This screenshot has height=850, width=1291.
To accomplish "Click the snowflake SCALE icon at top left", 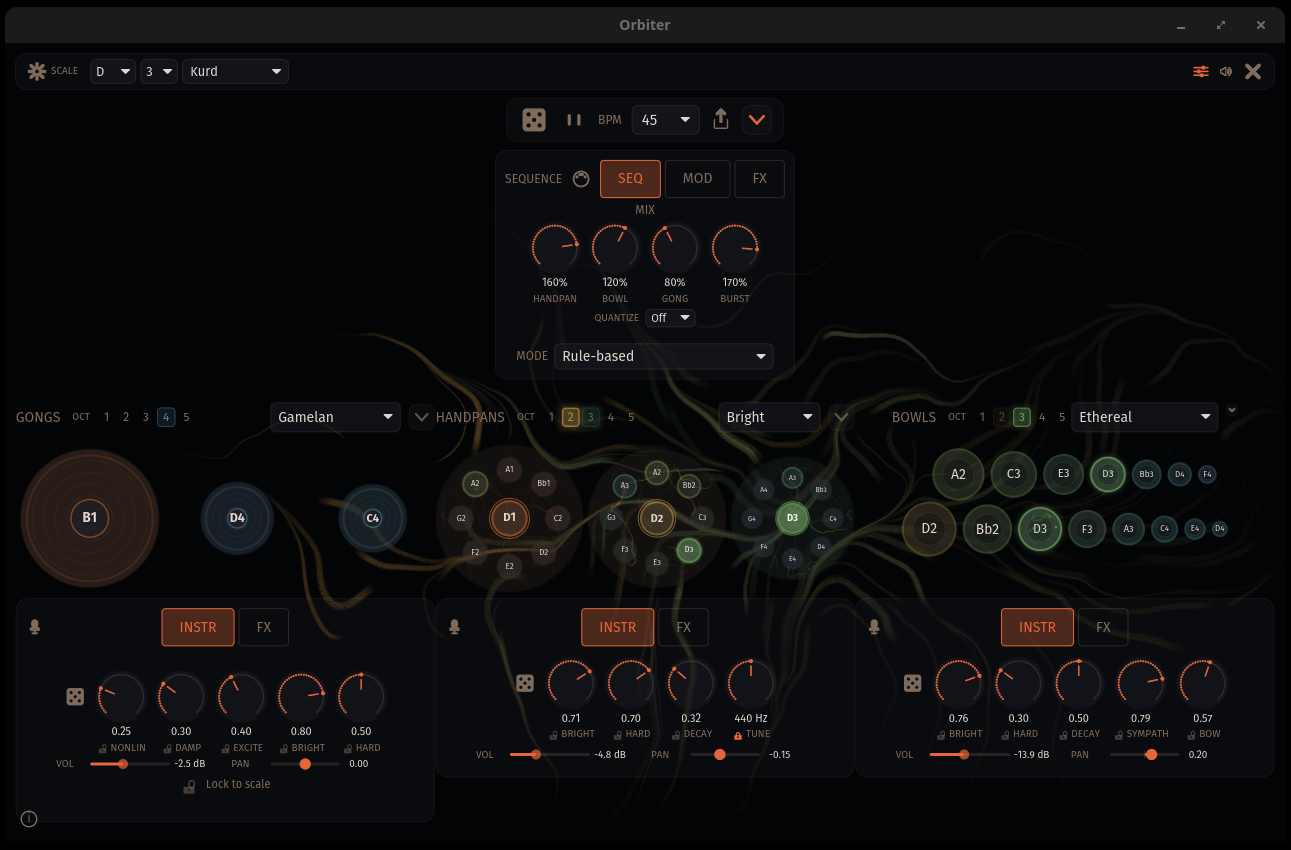I will point(37,71).
